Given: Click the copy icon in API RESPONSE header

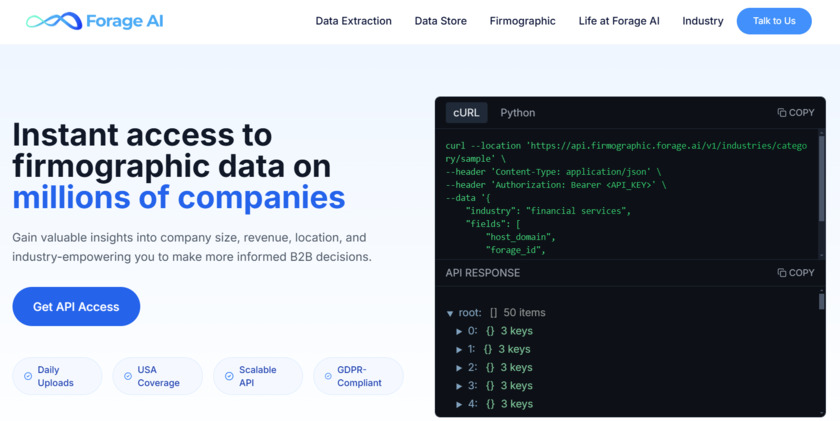Looking at the screenshot, I should 782,273.
